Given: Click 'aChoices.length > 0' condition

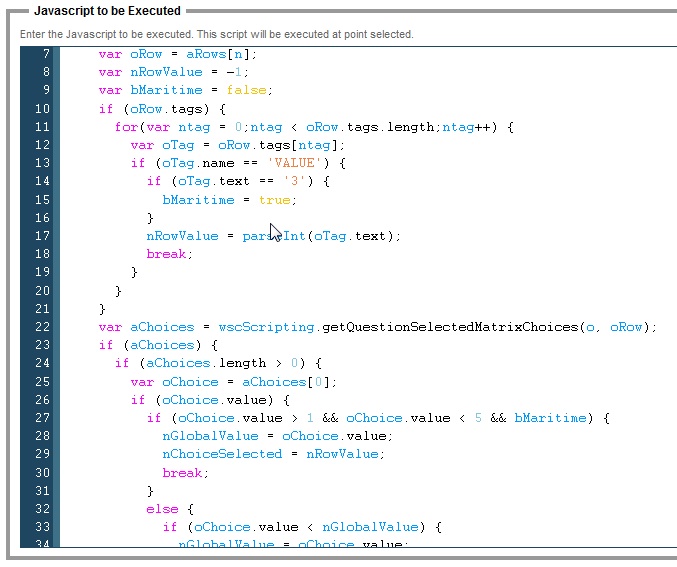Looking at the screenshot, I should pyautogui.click(x=212, y=363).
